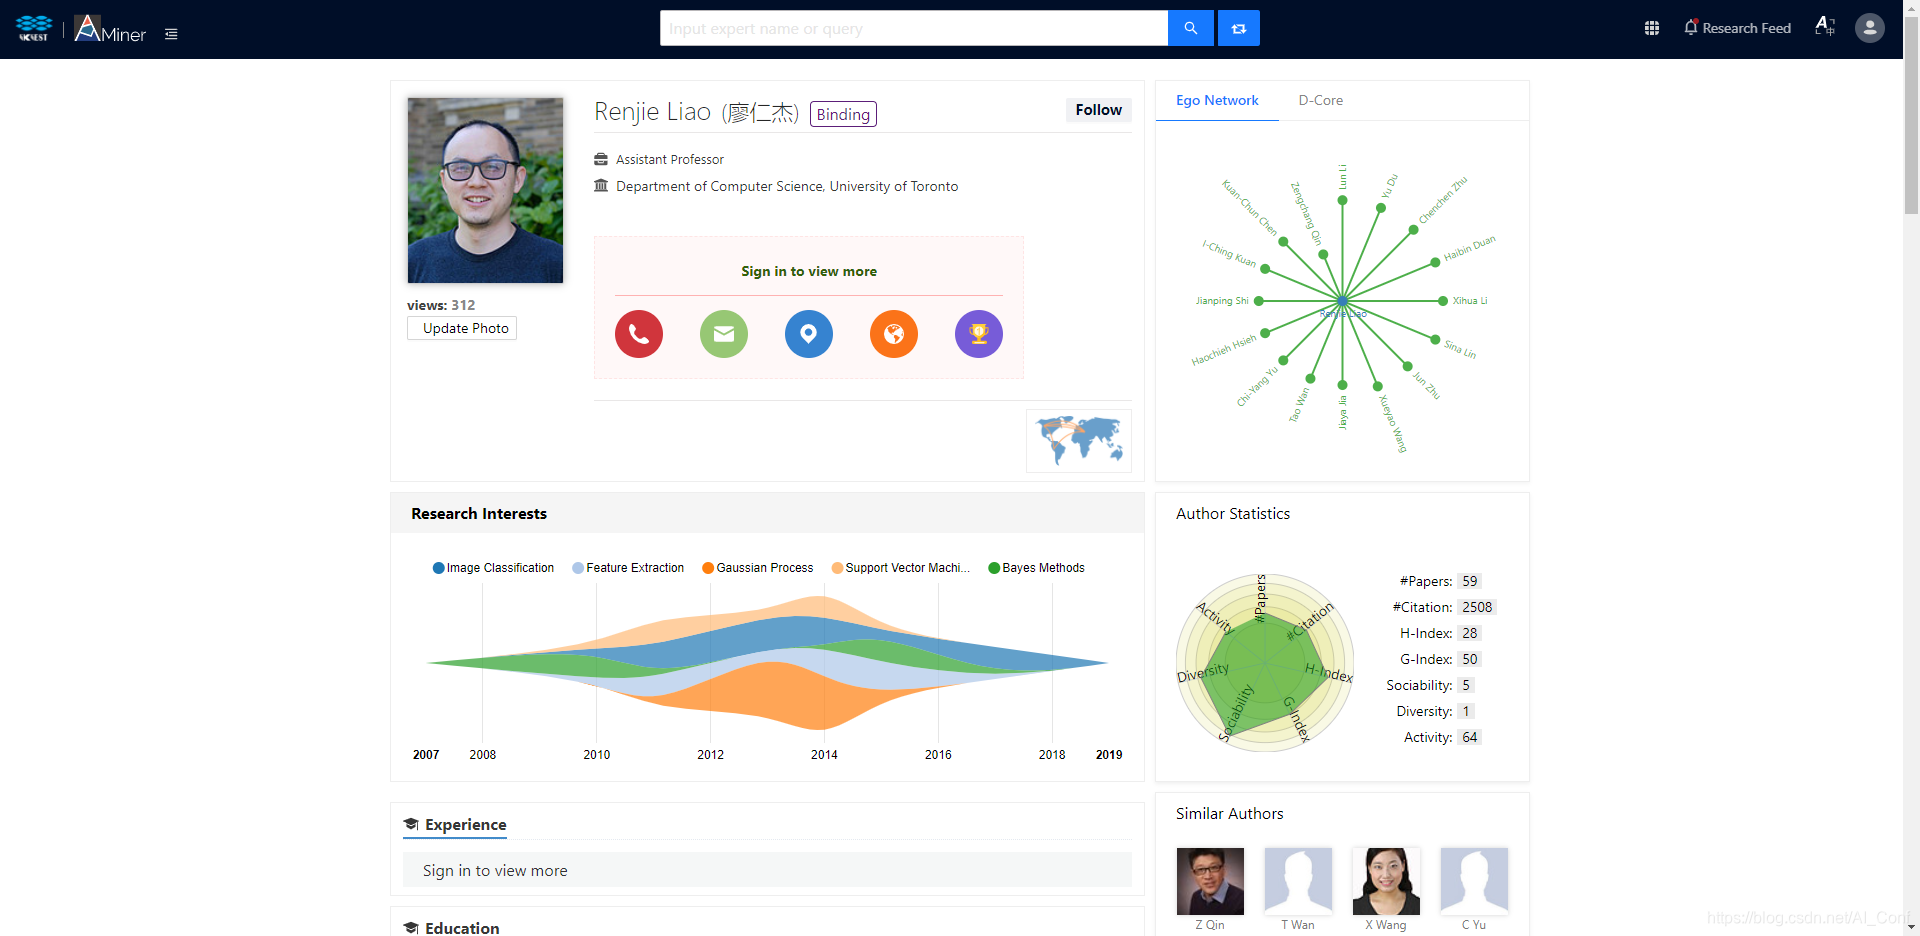1920x936 pixels.
Task: Switch to the D-Core tab
Action: 1320,100
